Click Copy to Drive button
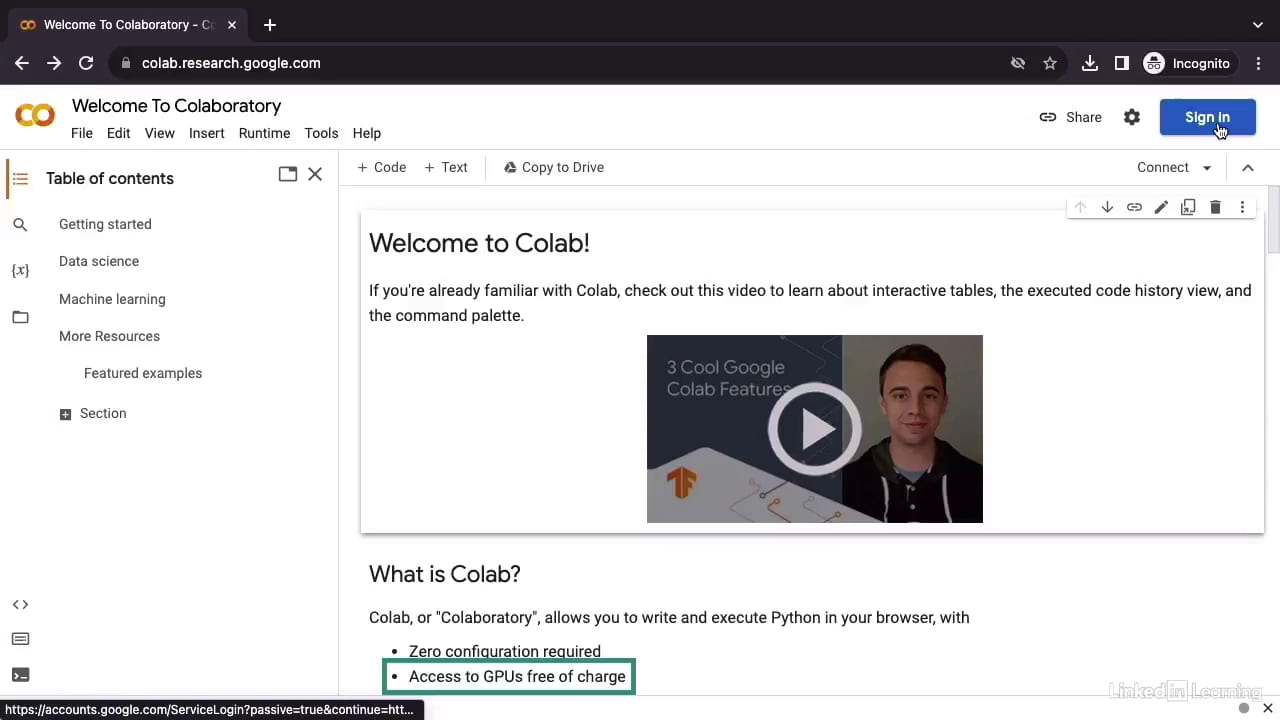This screenshot has height=720, width=1280. click(x=554, y=167)
